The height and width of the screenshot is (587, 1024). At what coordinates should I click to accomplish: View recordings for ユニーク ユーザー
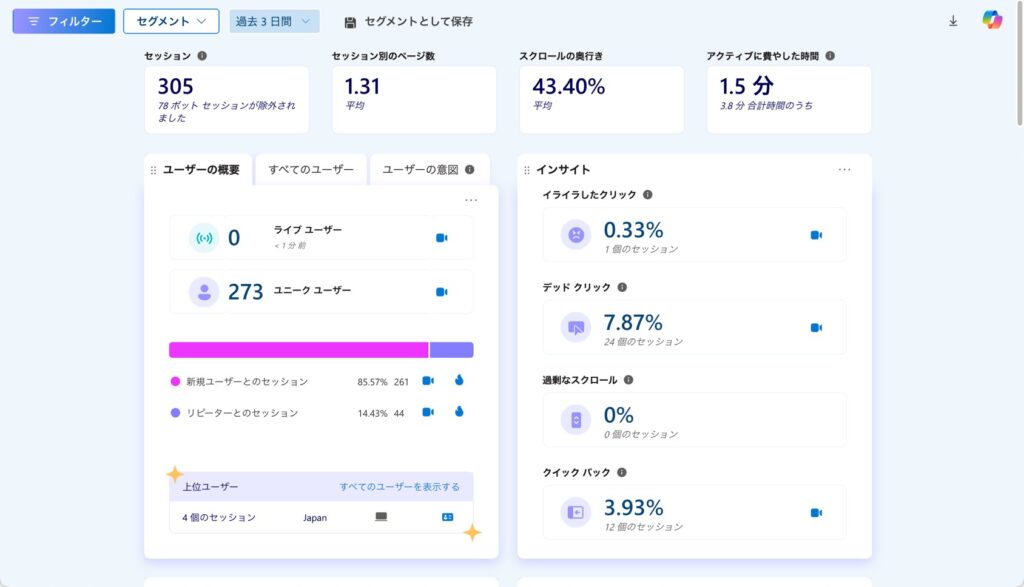[x=441, y=292]
